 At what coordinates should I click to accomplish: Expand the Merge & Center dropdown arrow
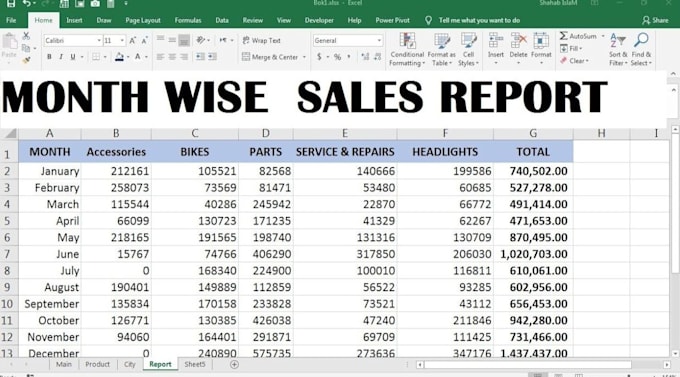click(304, 57)
